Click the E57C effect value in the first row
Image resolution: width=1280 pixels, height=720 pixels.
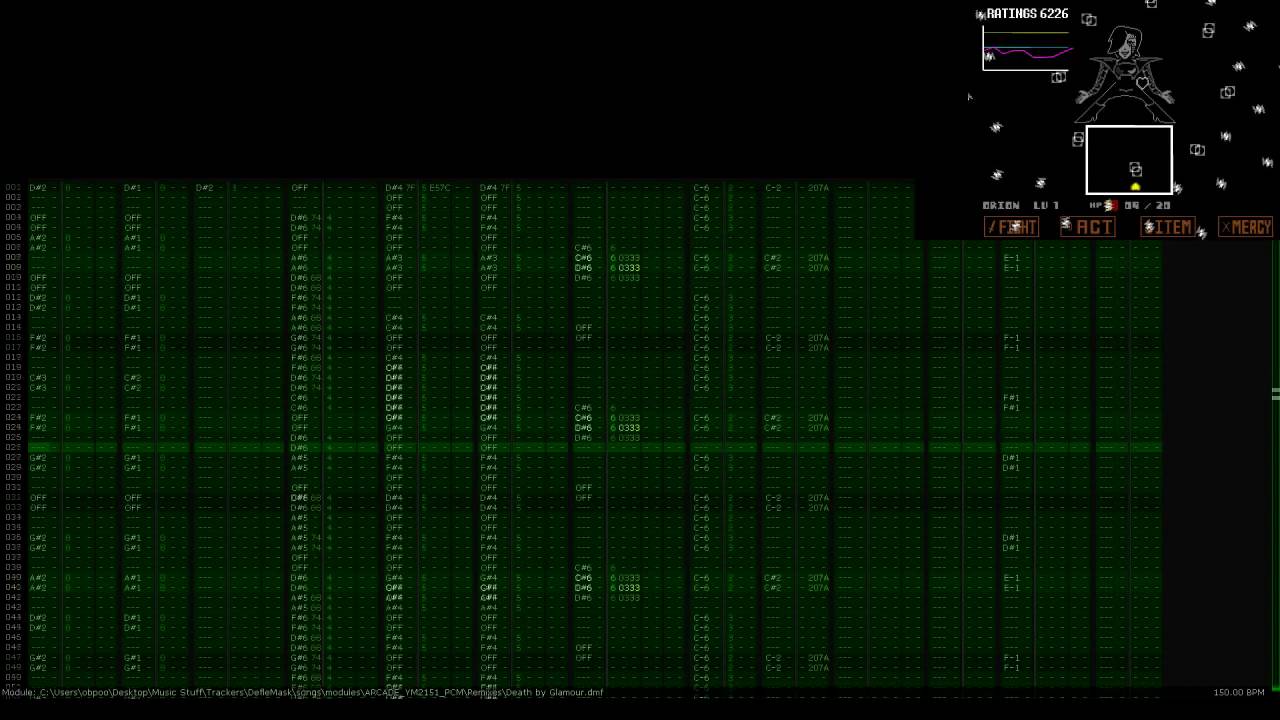[440, 188]
